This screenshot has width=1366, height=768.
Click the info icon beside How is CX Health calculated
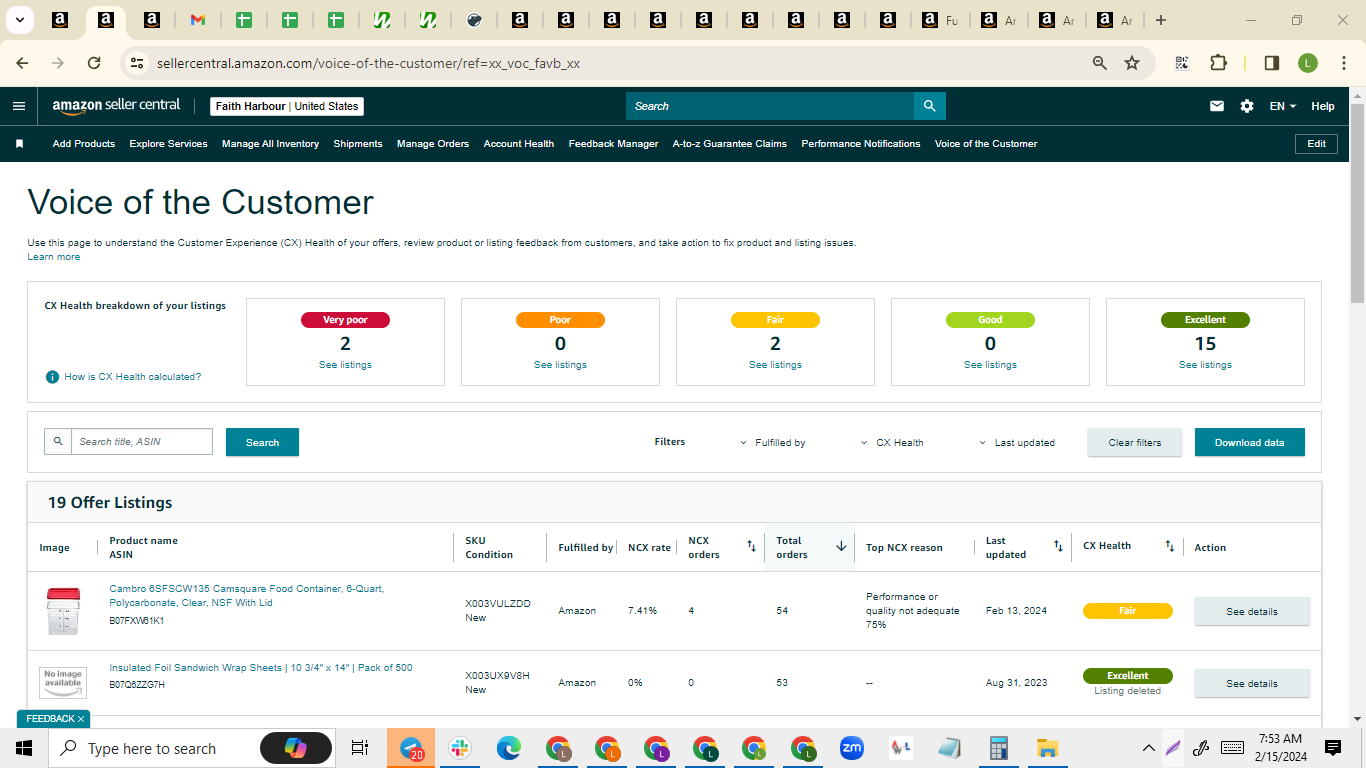coord(52,377)
